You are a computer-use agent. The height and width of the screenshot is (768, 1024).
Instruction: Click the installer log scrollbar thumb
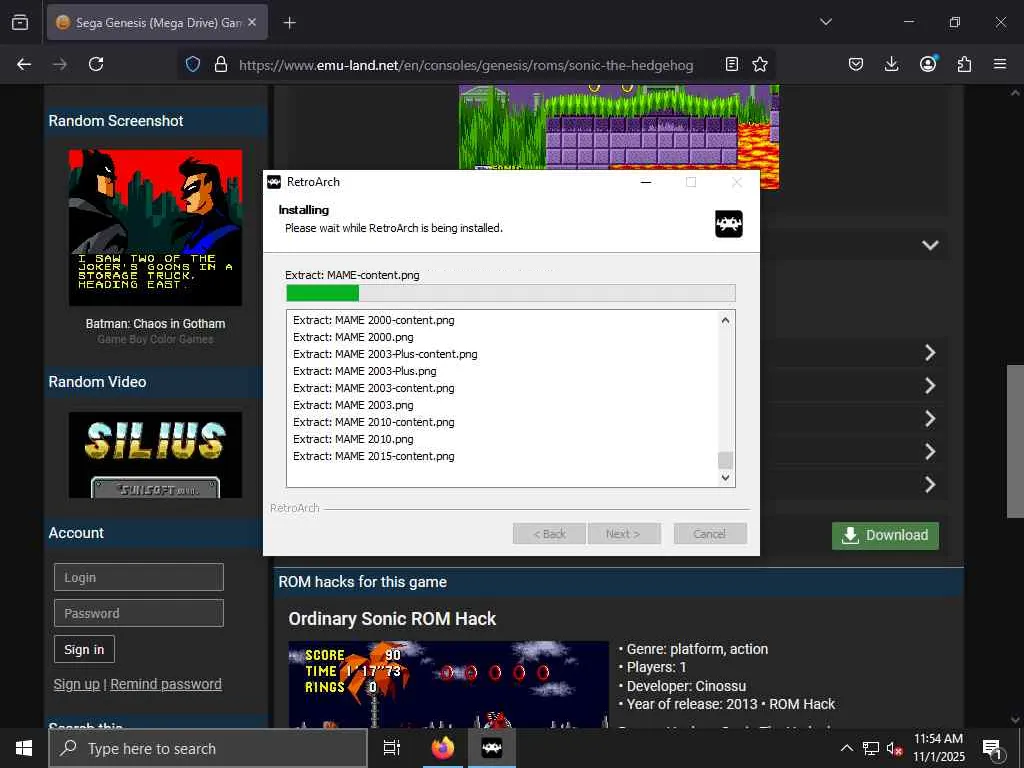[x=726, y=460]
